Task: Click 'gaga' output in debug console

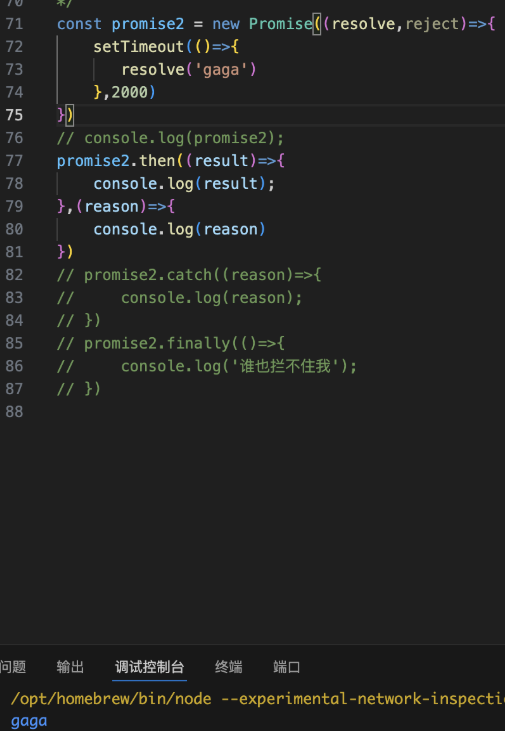Action: [x=29, y=721]
